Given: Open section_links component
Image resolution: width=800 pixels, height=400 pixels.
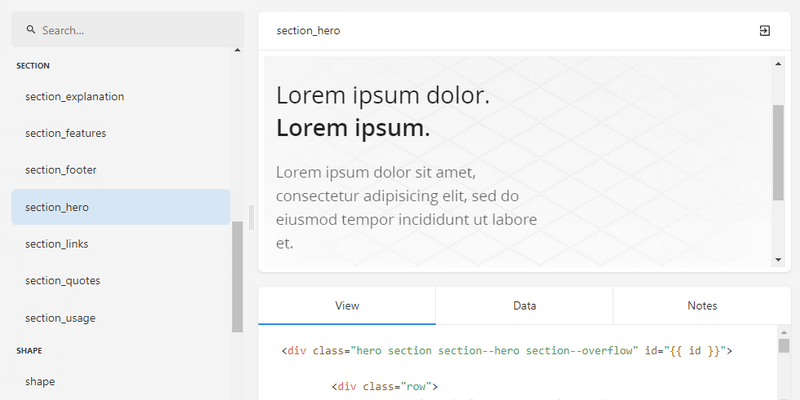Looking at the screenshot, I should click(57, 244).
